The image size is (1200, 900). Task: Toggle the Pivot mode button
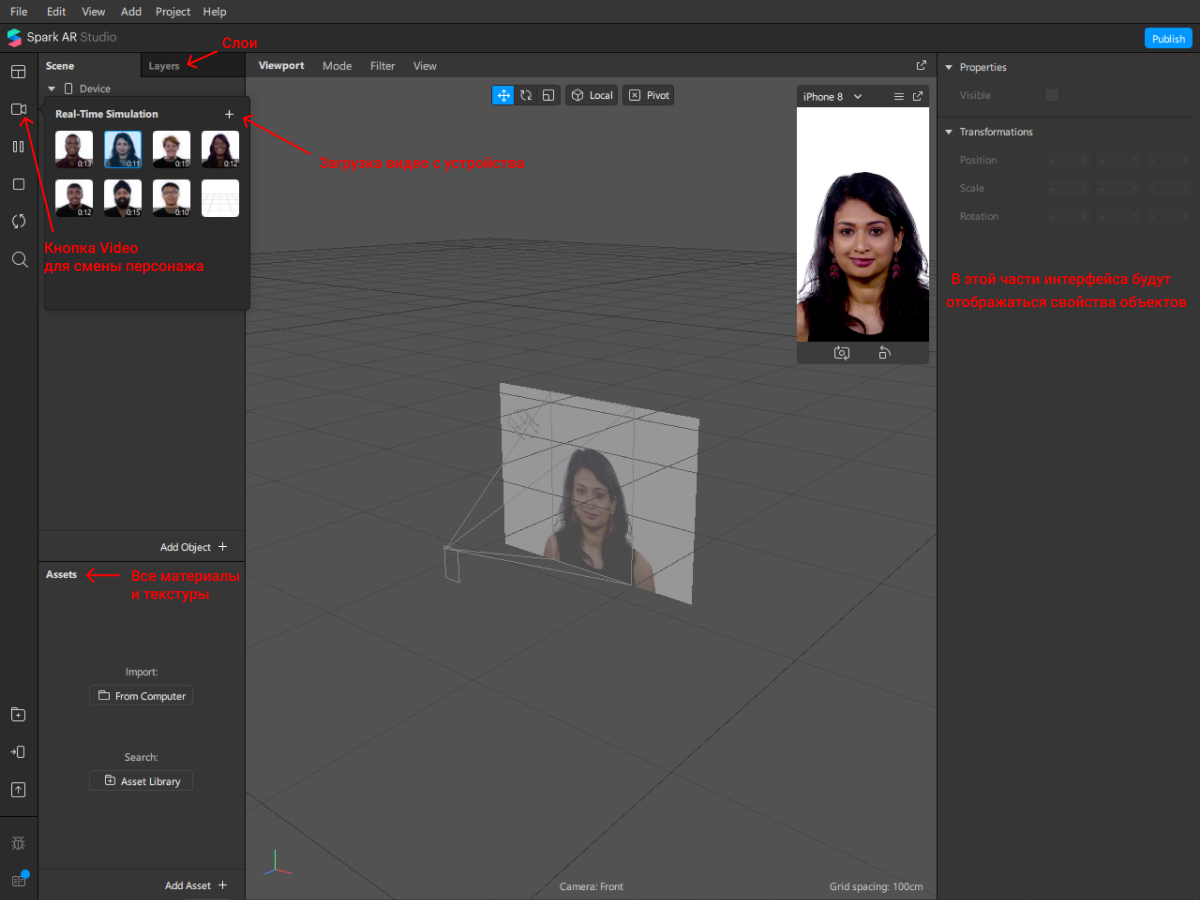[x=648, y=95]
